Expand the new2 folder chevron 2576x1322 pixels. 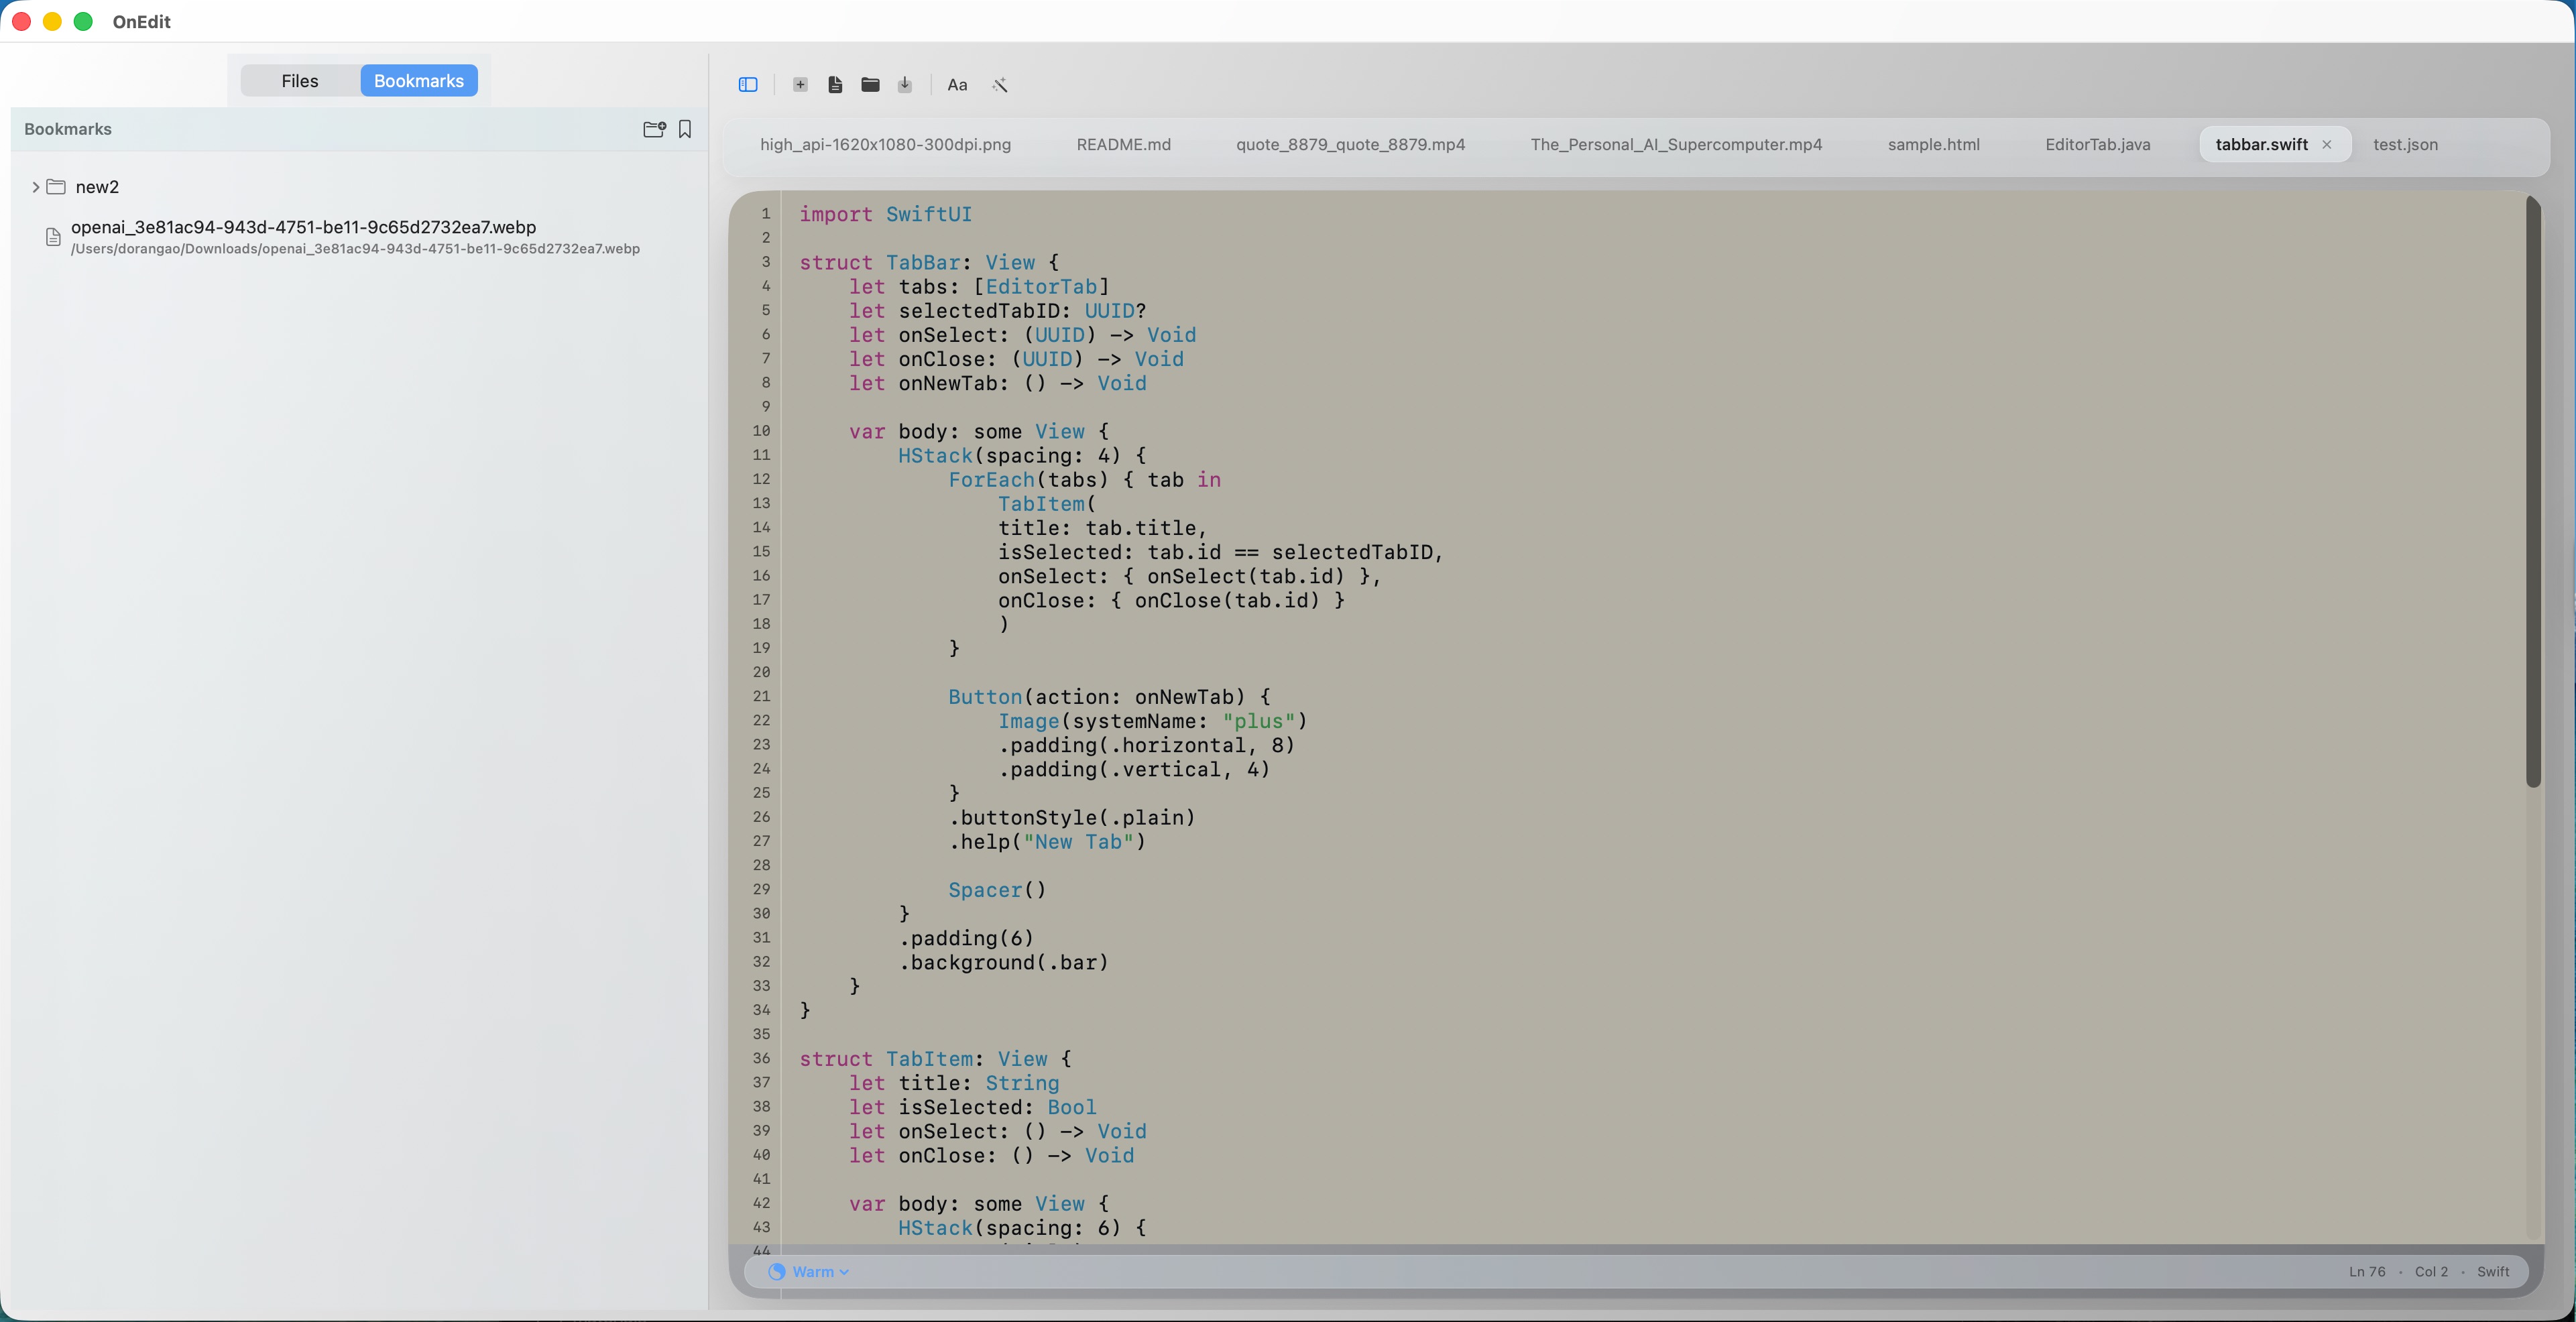pos(36,187)
